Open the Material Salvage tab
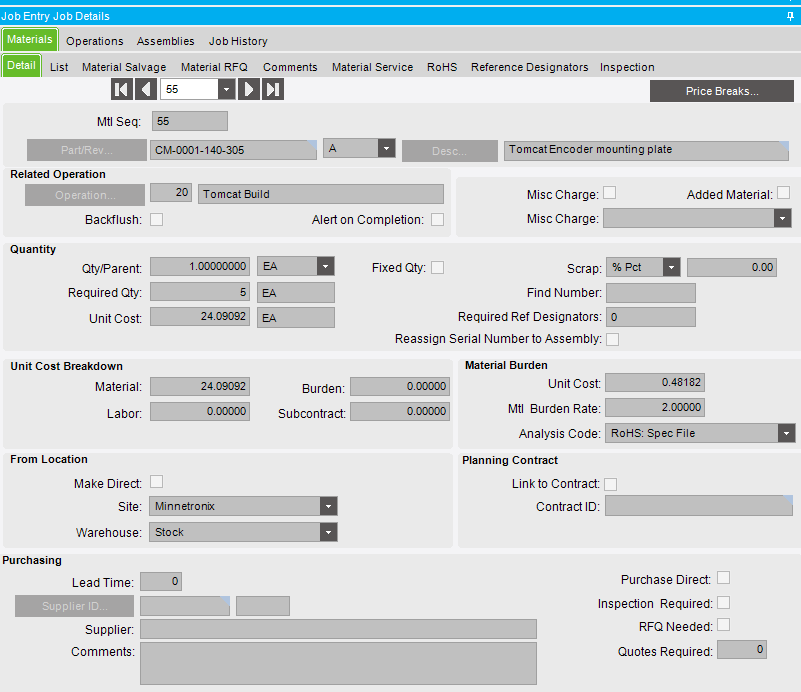Screen dimensions: 801x692 tap(124, 67)
